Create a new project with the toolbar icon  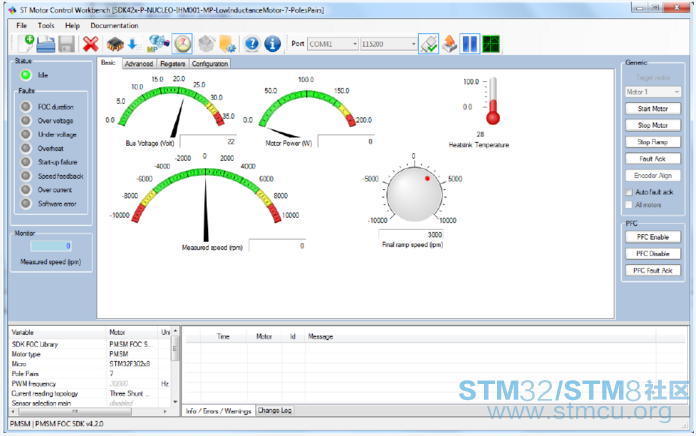click(x=26, y=44)
